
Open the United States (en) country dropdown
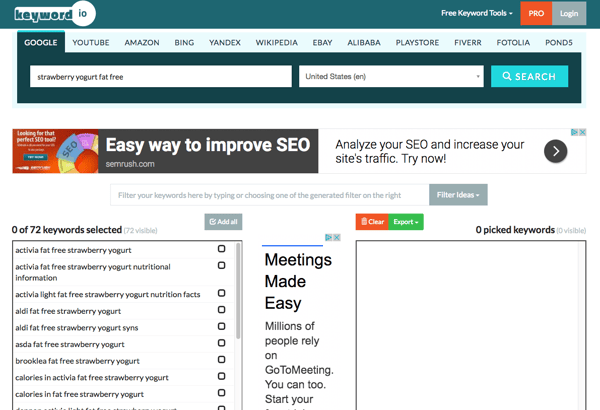point(392,76)
